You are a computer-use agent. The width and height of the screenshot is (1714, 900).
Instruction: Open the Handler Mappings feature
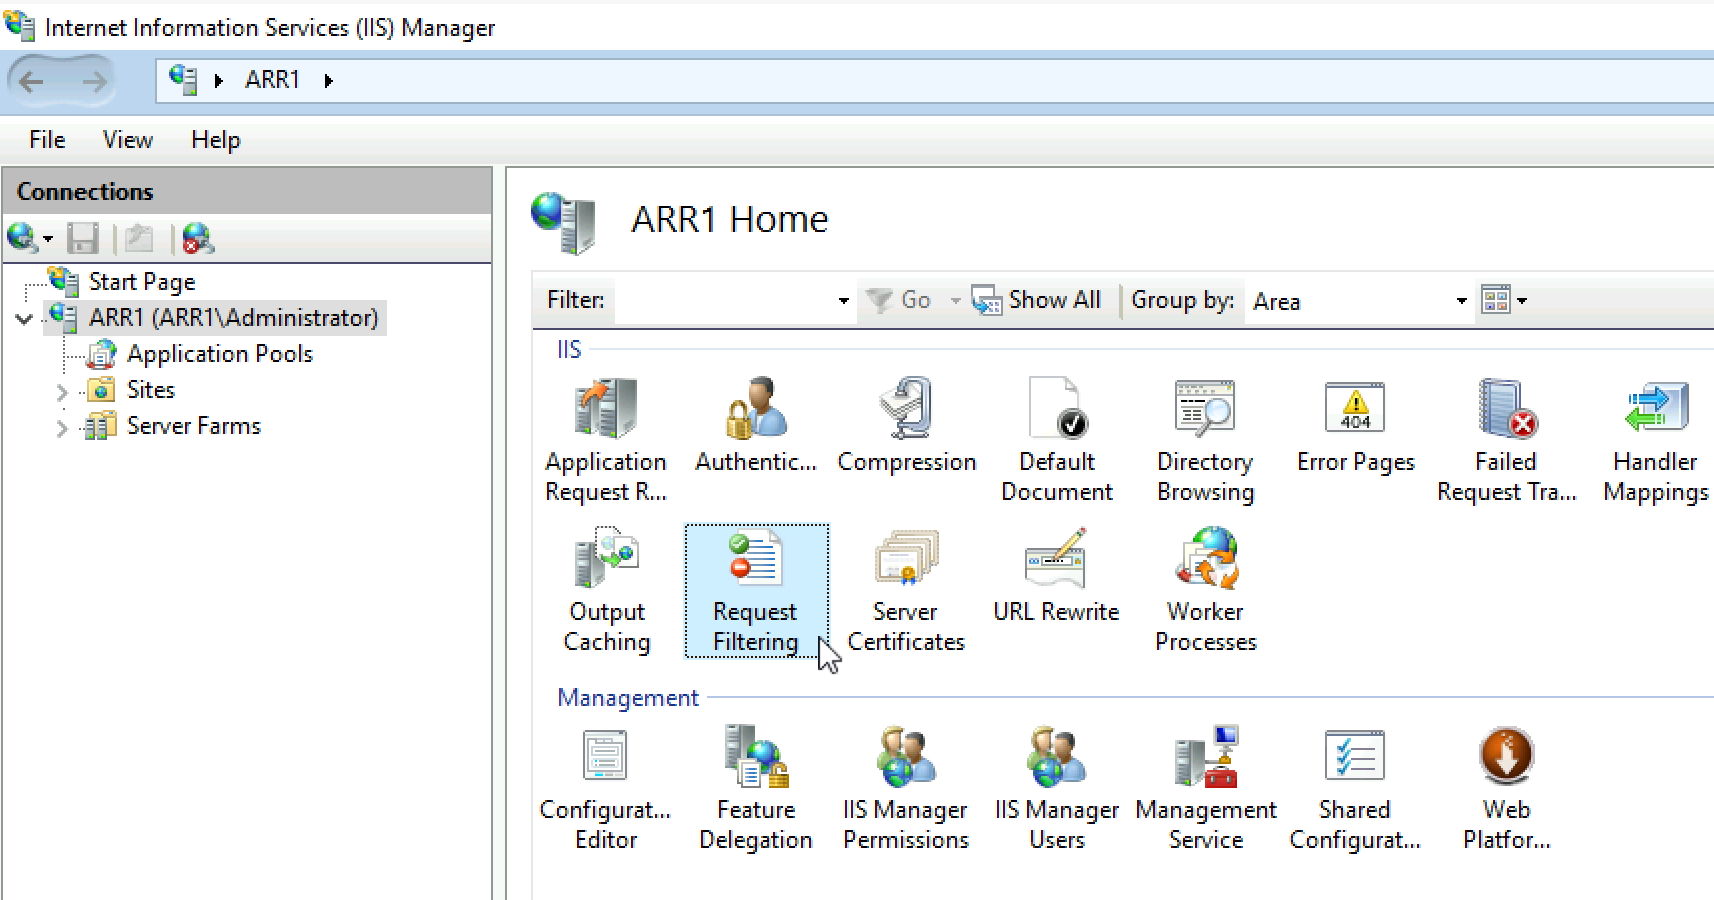click(x=1656, y=440)
